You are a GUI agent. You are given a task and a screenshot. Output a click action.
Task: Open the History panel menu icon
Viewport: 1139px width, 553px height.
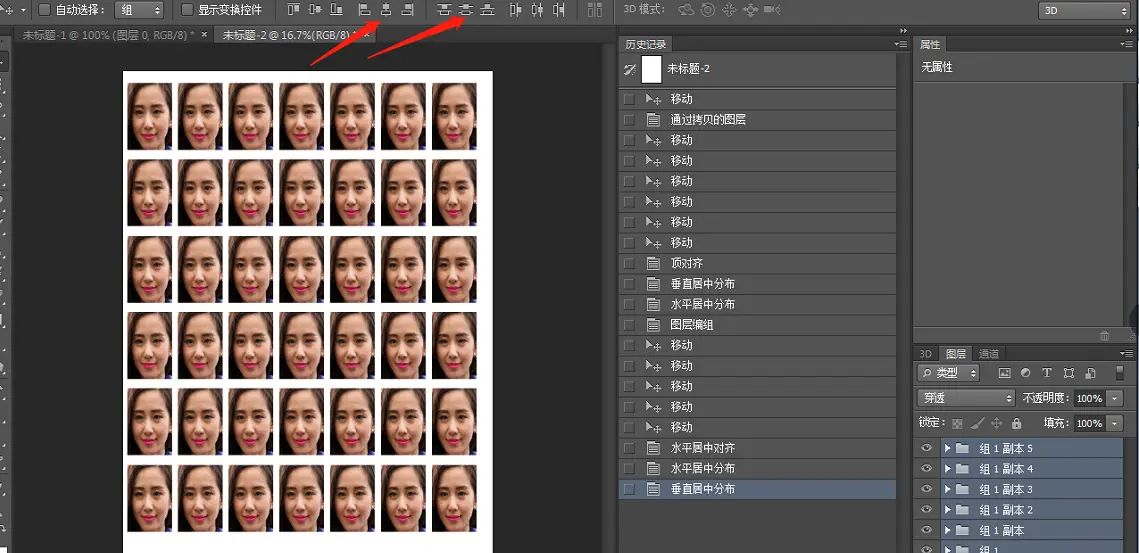901,44
